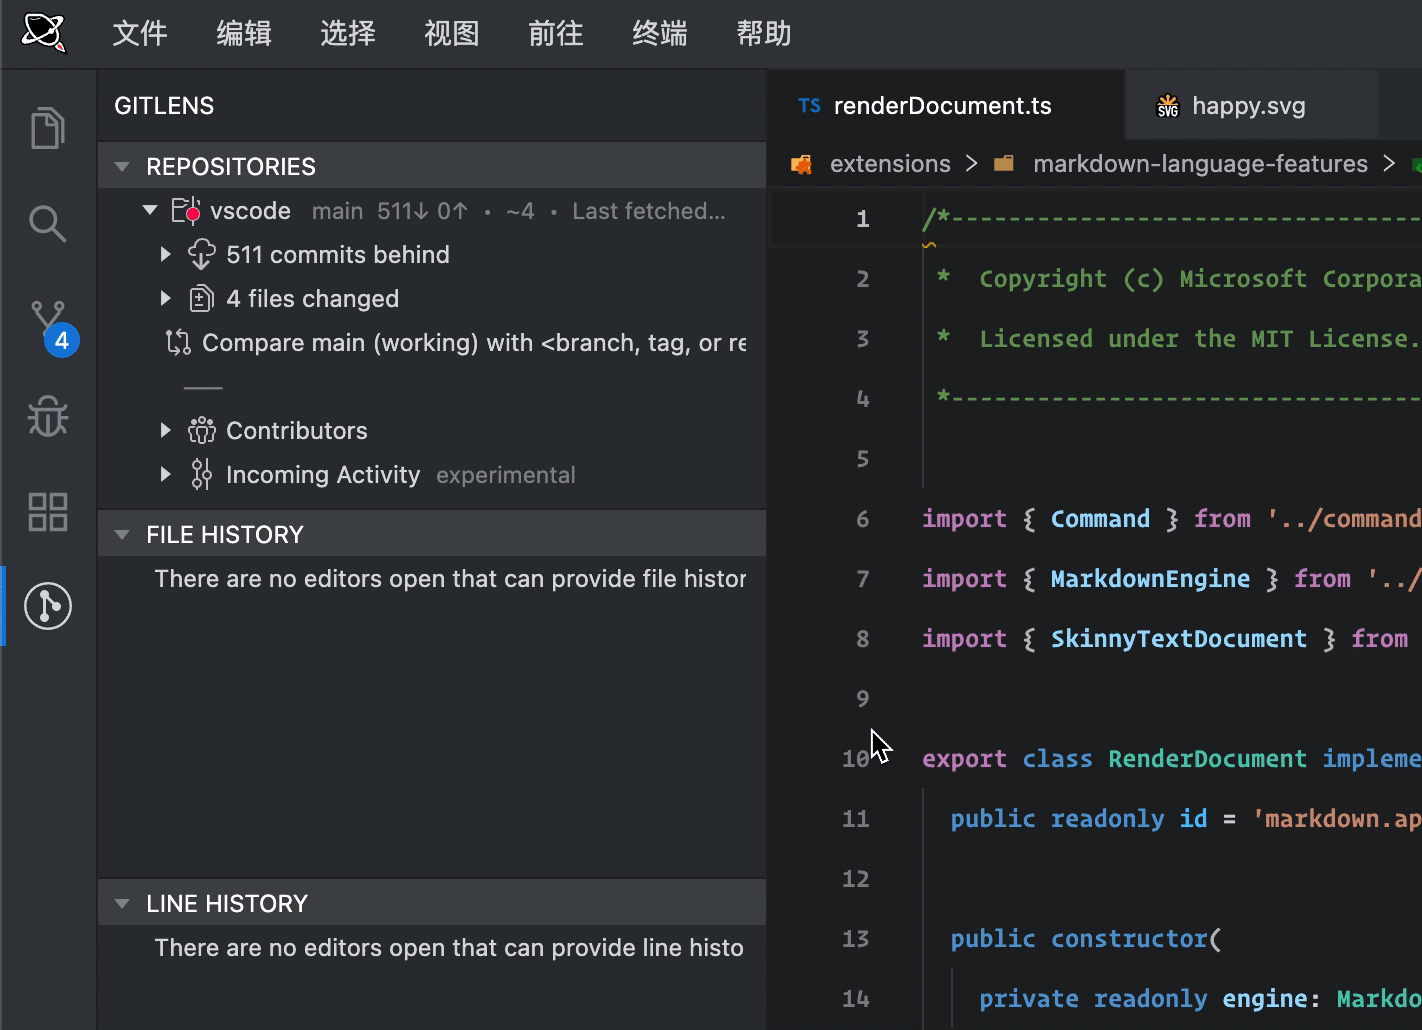Click the files changed document icon
Screen dimensions: 1422x1030
(201, 299)
